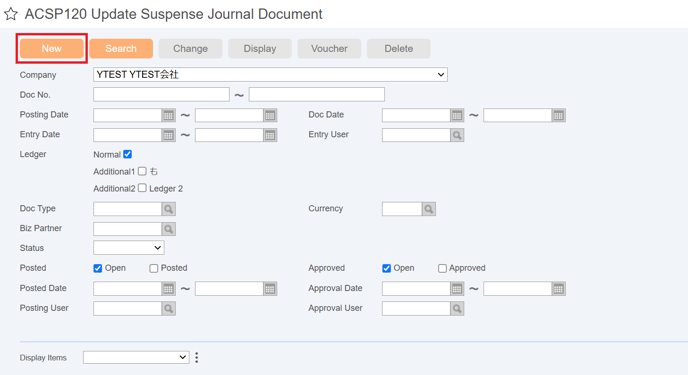This screenshot has height=375, width=688.
Task: Open calendar for Approval Date start field
Action: (457, 289)
